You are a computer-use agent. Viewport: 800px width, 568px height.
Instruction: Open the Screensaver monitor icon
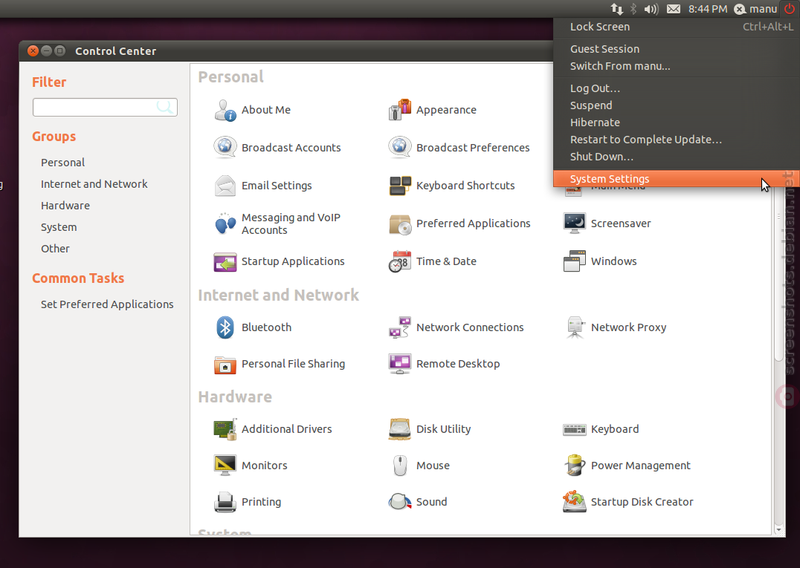pyautogui.click(x=574, y=224)
